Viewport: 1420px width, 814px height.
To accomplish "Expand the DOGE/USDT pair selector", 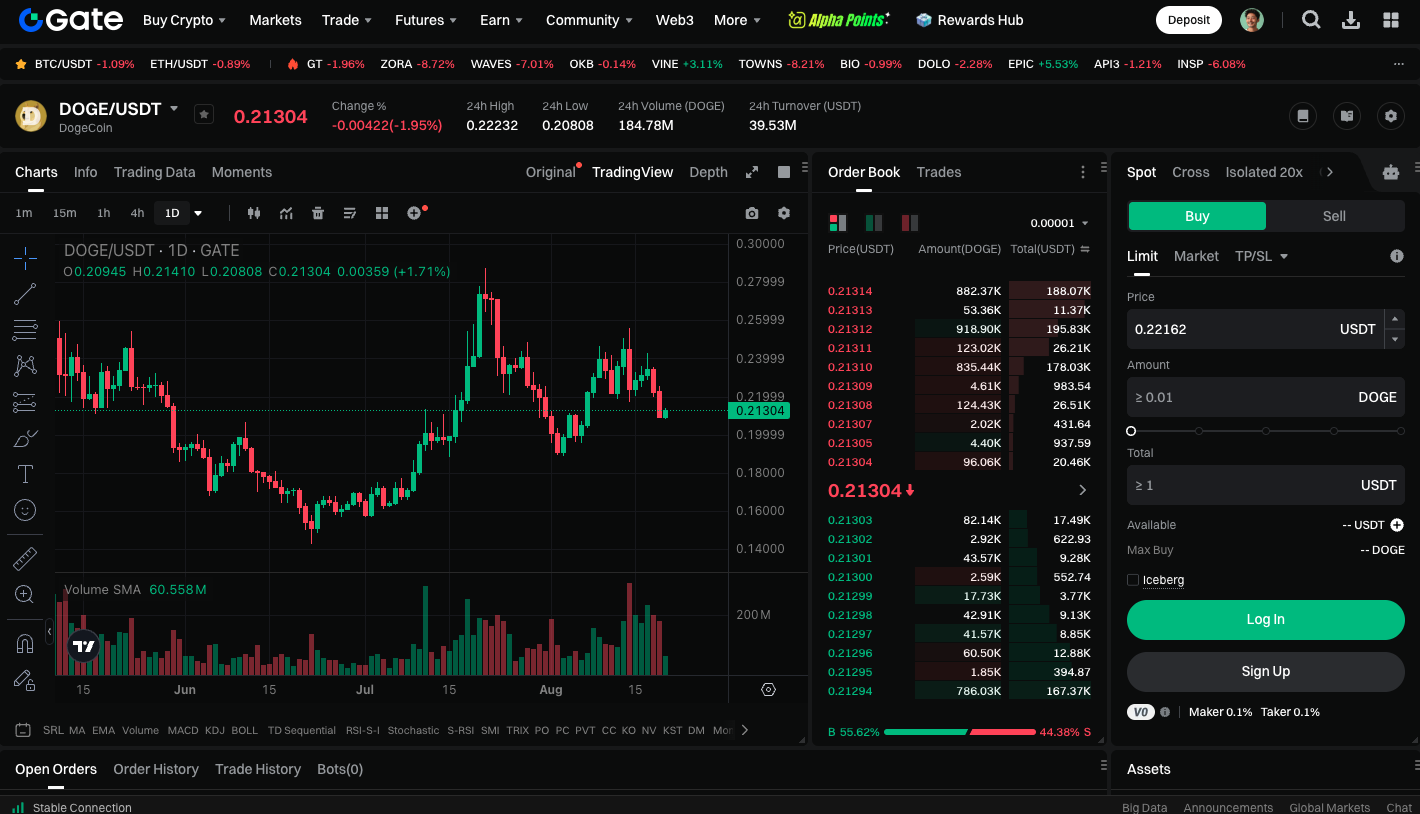I will (x=174, y=108).
